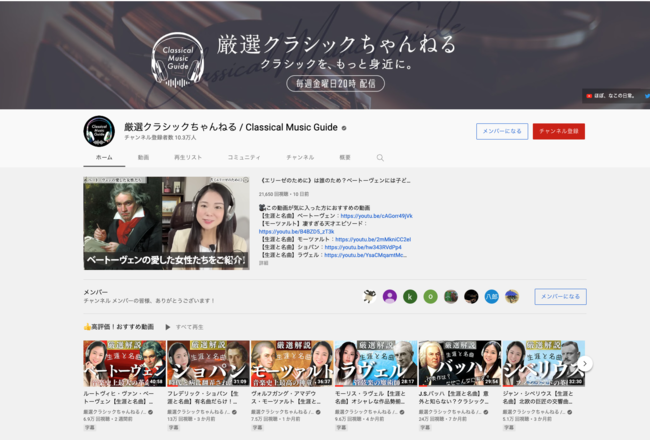Expand the featured video description 詳細
The height and width of the screenshot is (440, 650).
(264, 263)
